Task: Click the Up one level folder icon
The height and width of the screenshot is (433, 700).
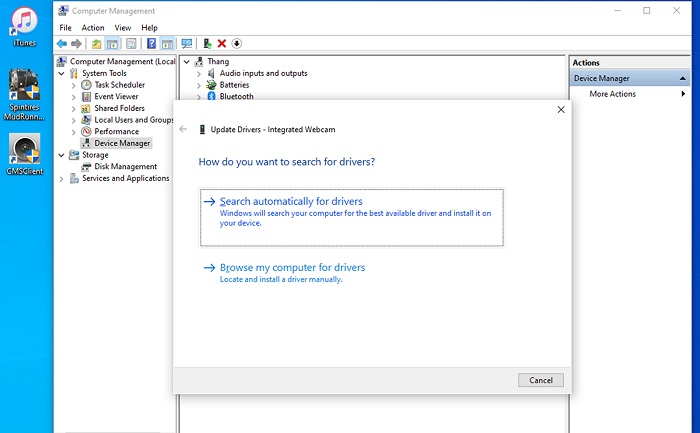Action: (97, 44)
